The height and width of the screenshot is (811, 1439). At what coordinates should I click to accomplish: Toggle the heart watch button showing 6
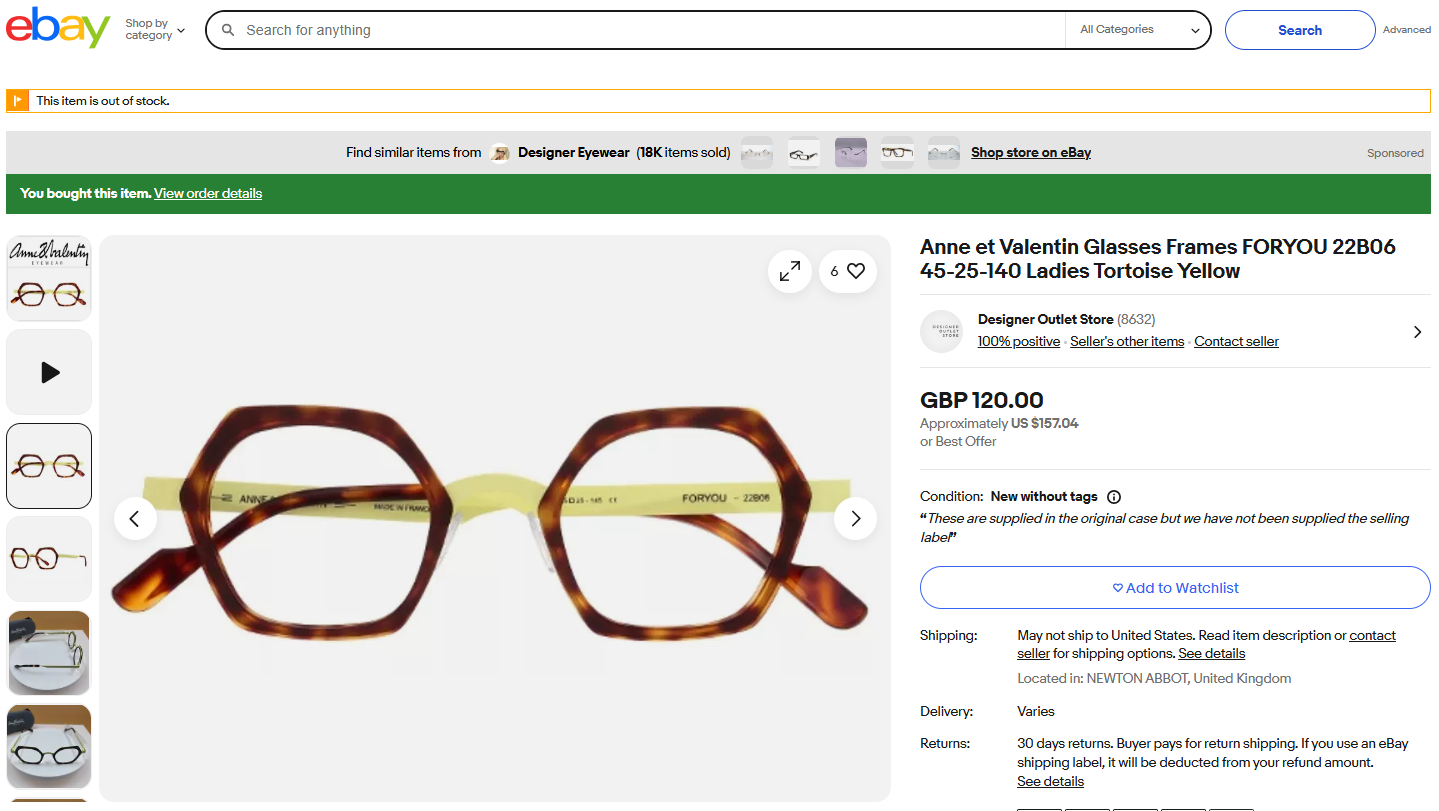(848, 271)
